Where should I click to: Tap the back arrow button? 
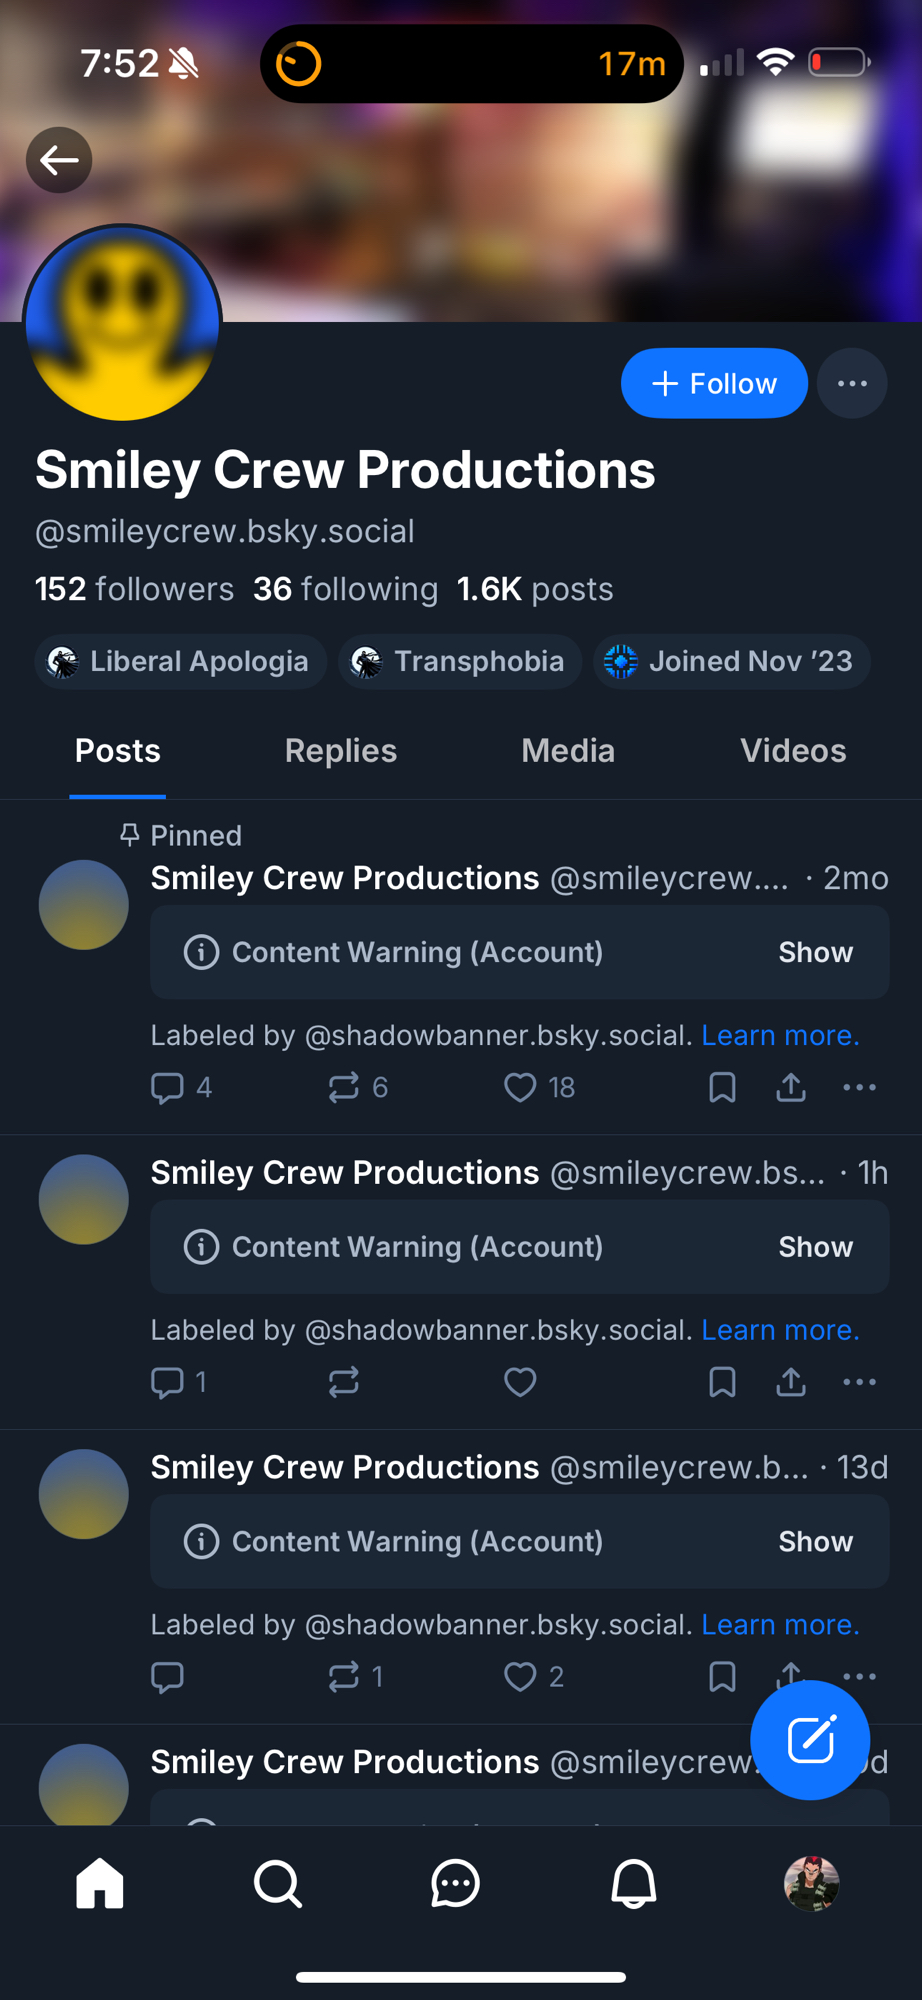click(x=59, y=160)
